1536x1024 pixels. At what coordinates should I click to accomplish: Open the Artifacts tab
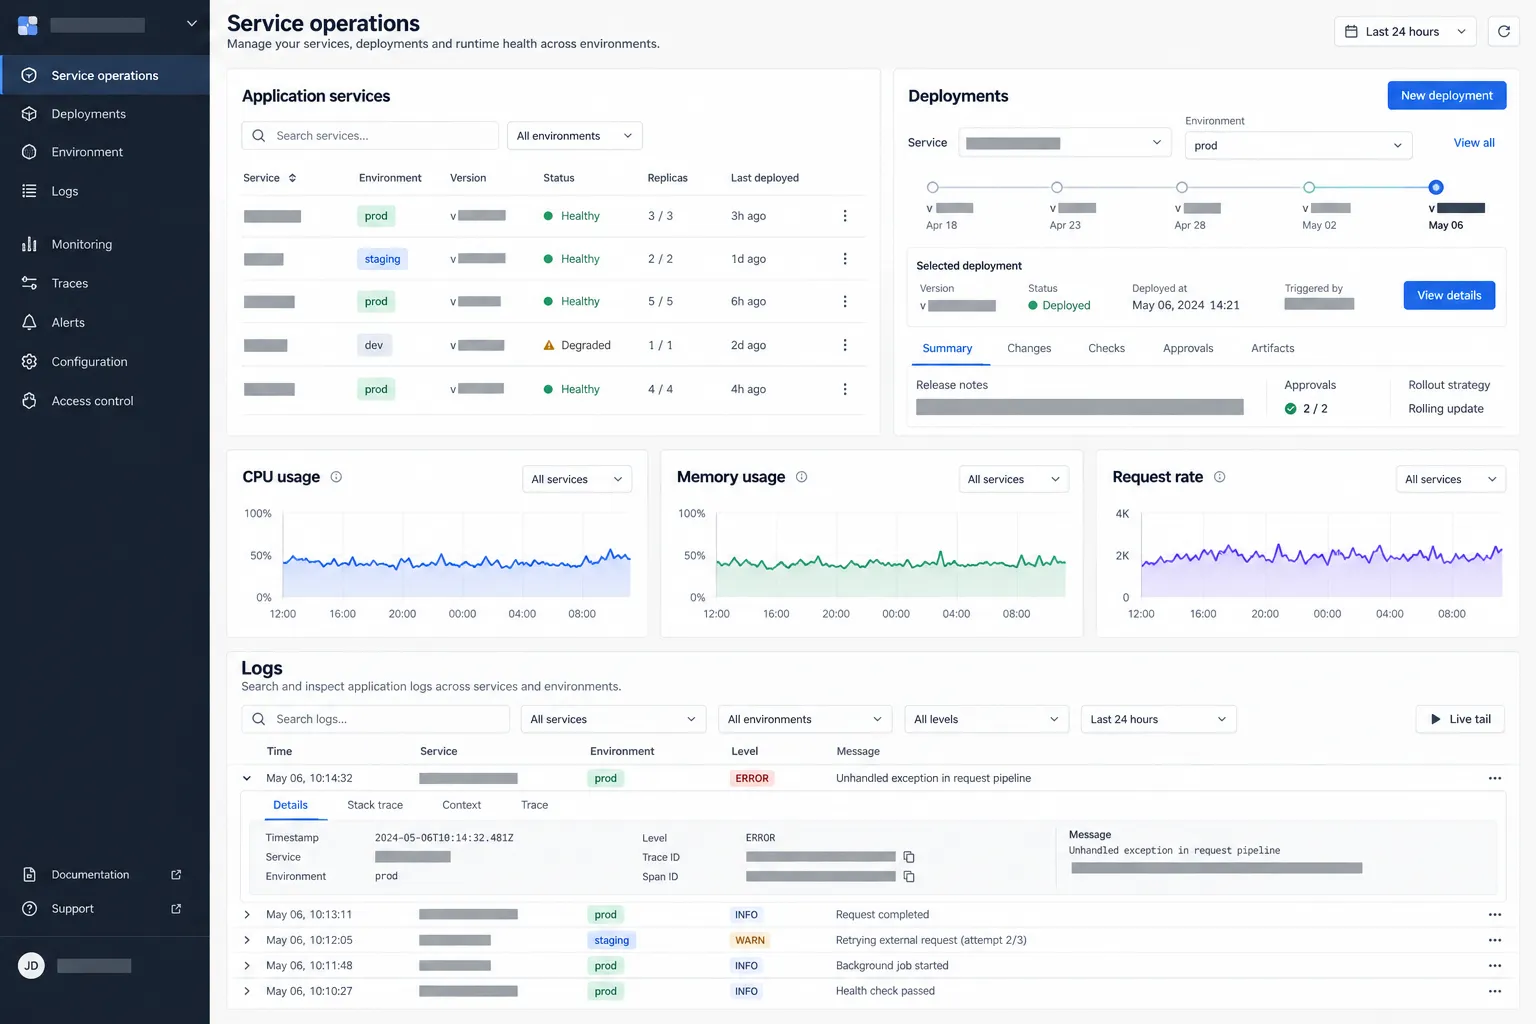click(1272, 348)
